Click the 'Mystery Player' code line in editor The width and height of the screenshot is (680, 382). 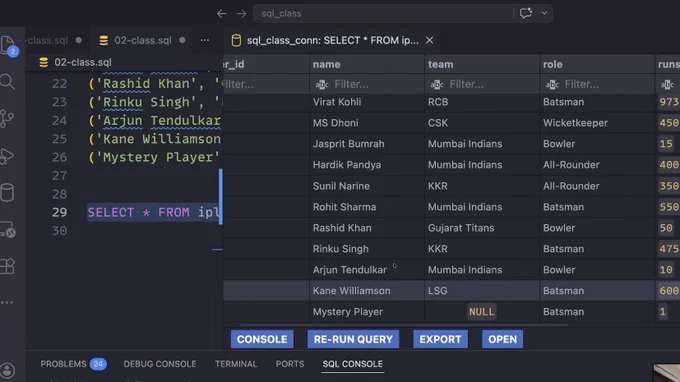[154, 157]
